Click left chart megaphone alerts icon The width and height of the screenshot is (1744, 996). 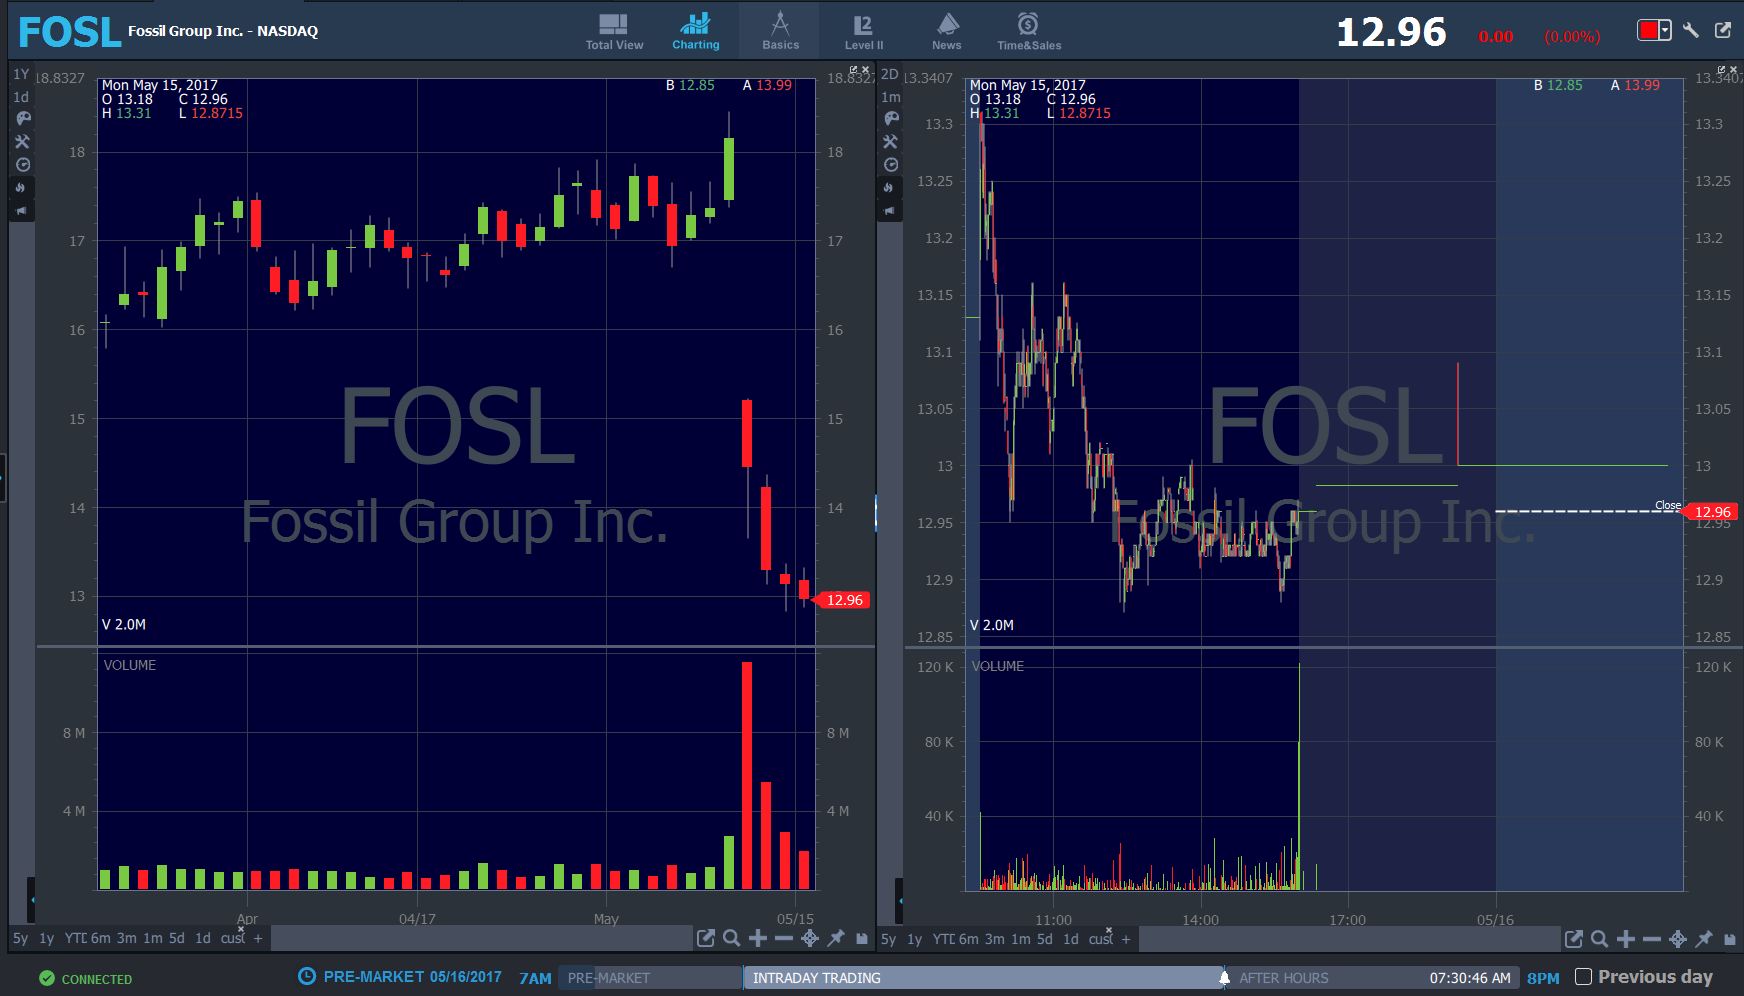(x=22, y=210)
